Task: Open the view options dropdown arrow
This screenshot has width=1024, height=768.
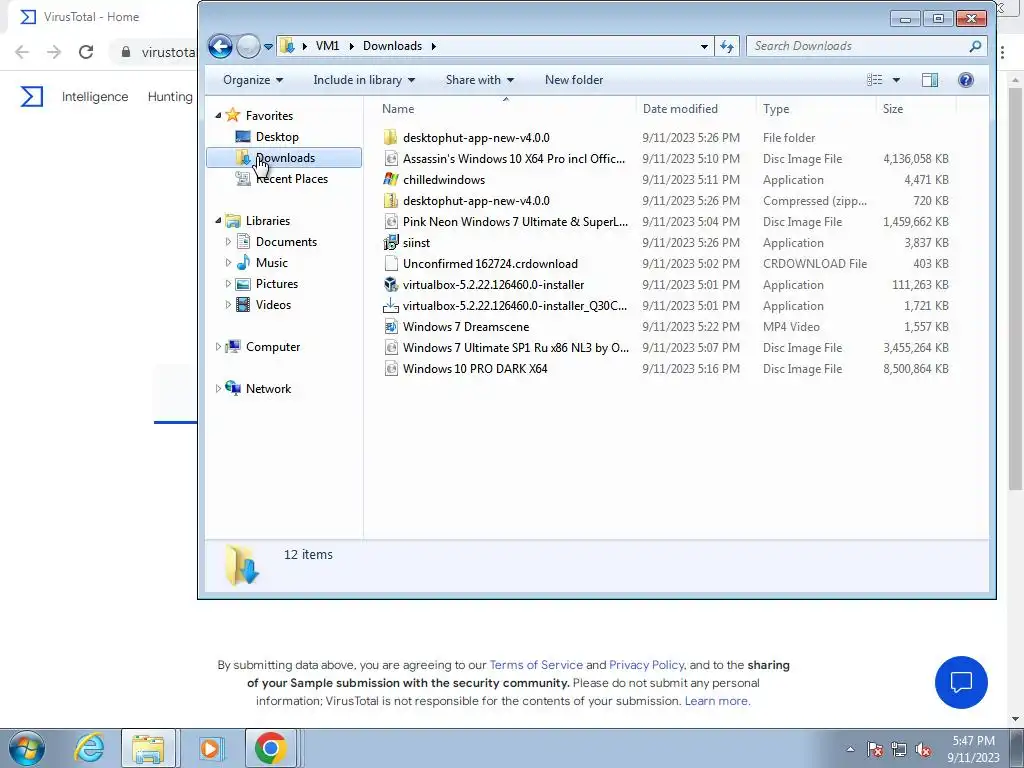Action: tap(896, 80)
